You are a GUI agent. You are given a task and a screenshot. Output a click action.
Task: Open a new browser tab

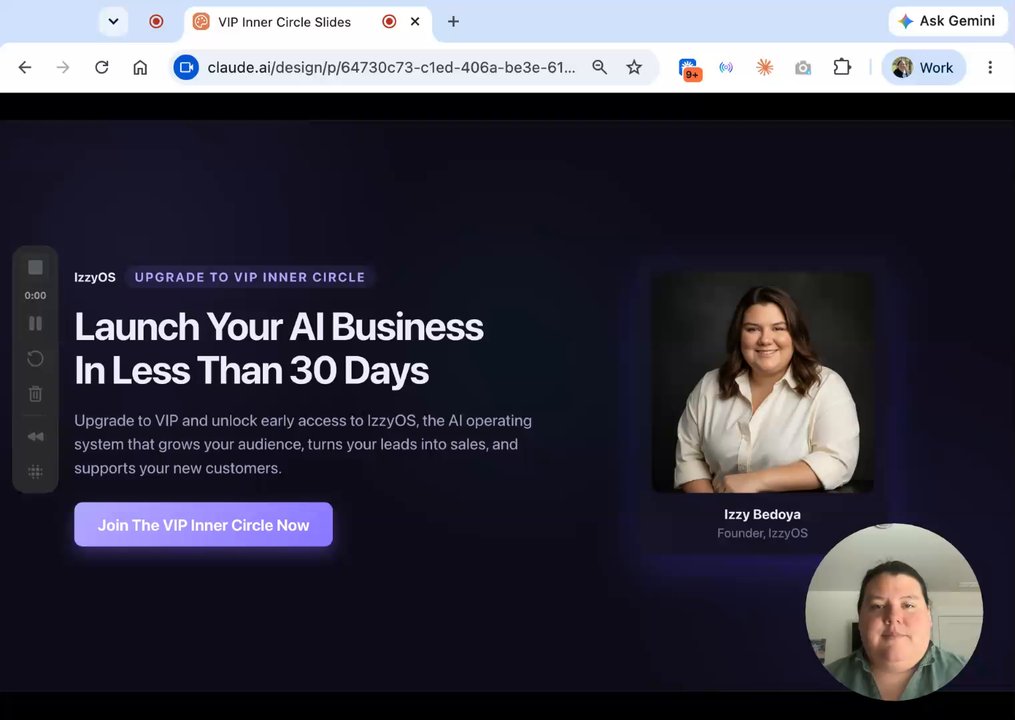click(x=453, y=21)
